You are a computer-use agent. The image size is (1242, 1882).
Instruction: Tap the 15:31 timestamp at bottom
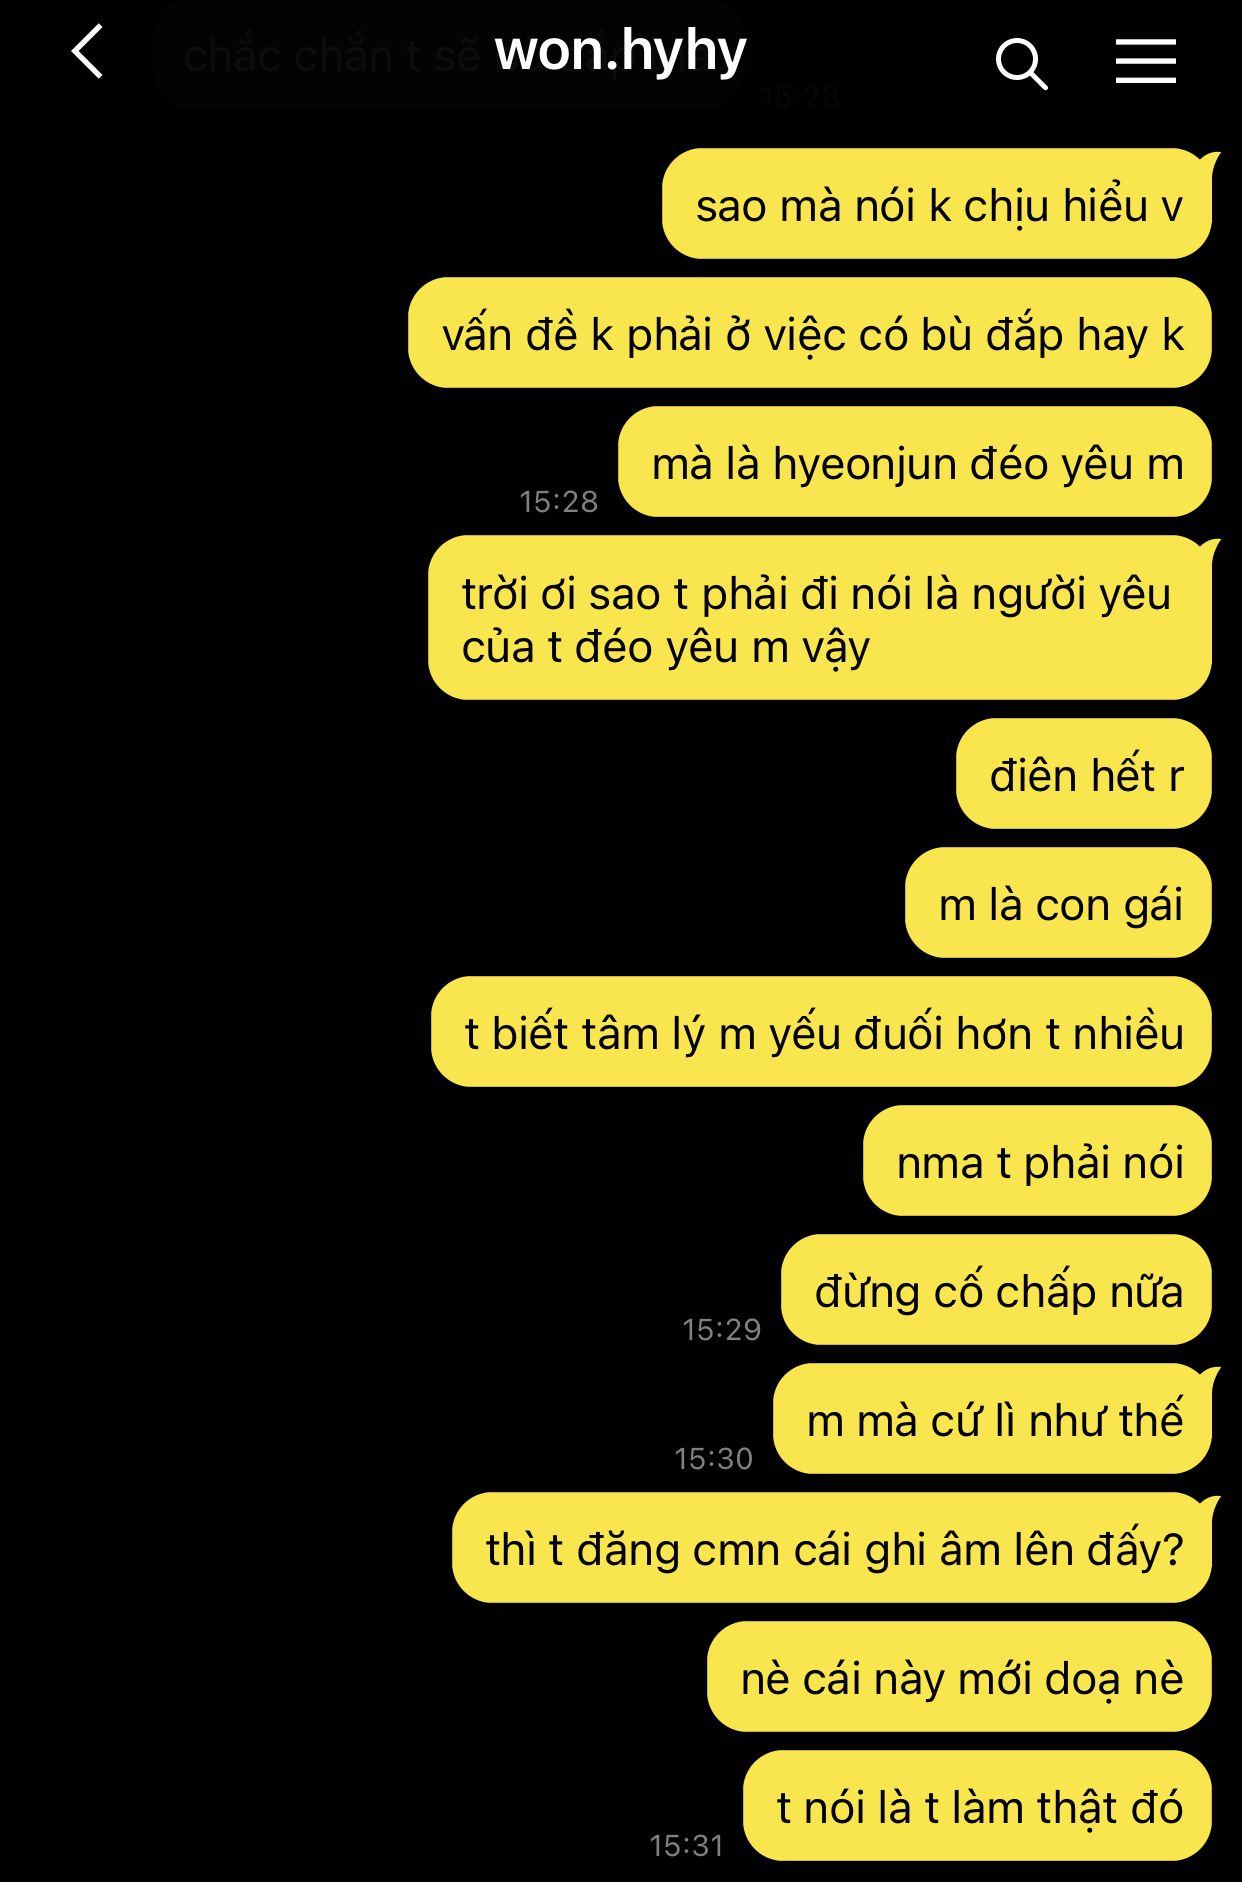coord(686,1845)
